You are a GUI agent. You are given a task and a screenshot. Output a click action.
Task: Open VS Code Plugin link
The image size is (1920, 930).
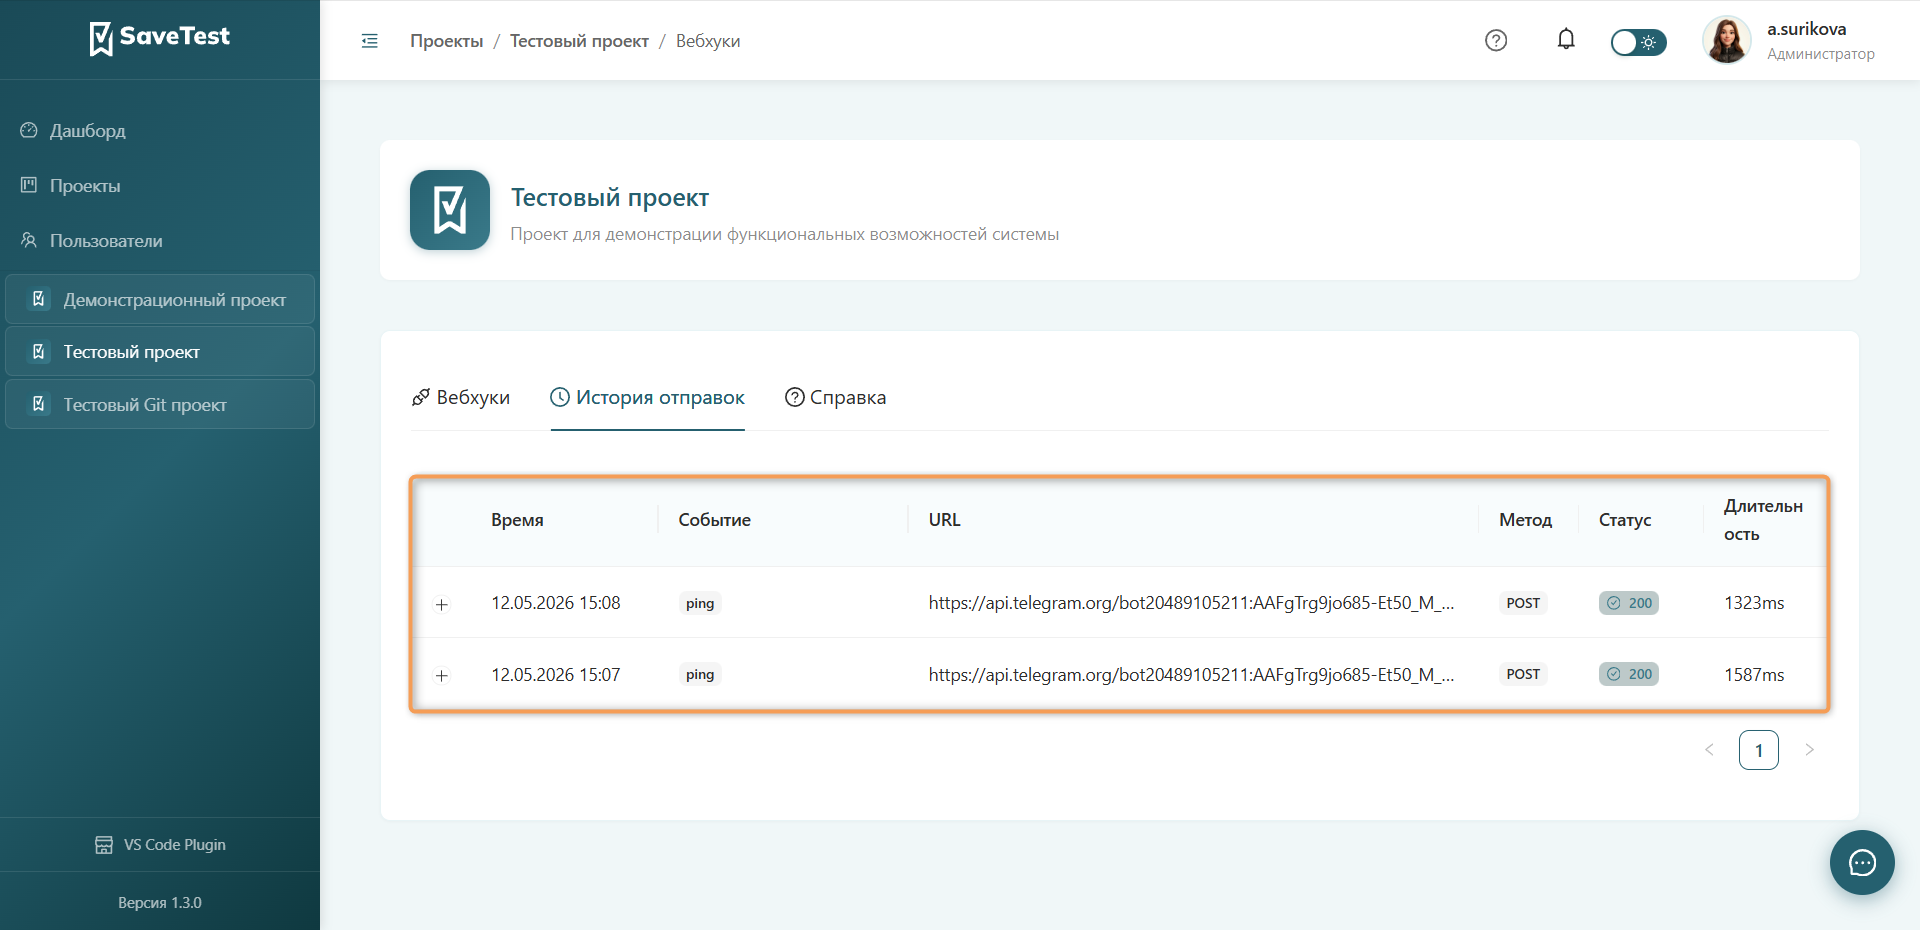[160, 845]
